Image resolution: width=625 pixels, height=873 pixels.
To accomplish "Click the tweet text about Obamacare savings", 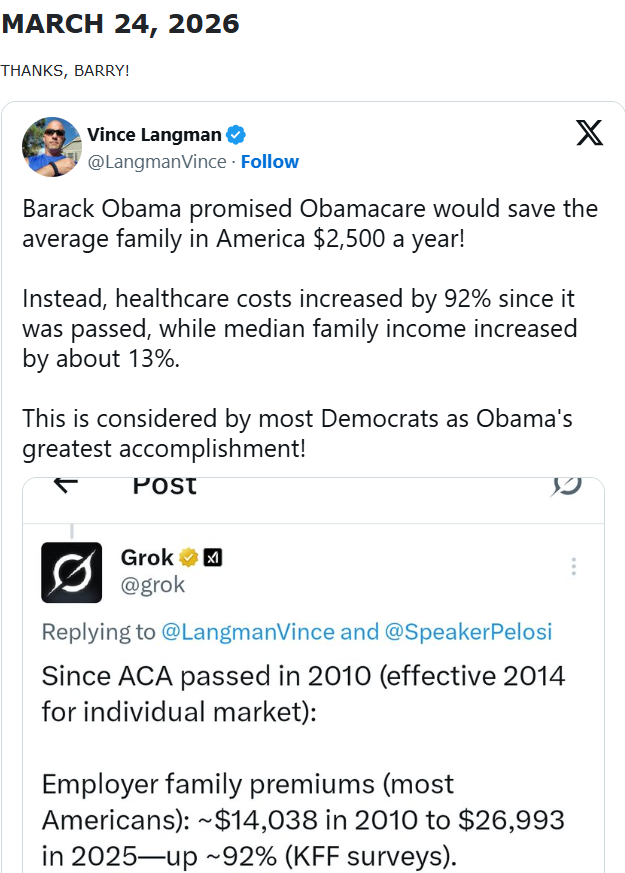I will (310, 223).
